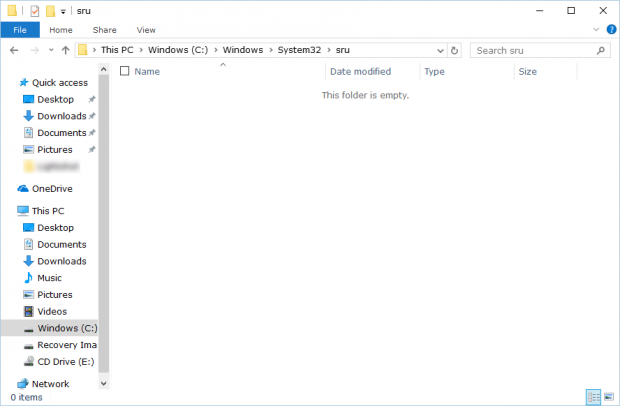Customize Quick Access Toolbar dropdown arrow
Image resolution: width=620 pixels, height=406 pixels.
point(64,11)
